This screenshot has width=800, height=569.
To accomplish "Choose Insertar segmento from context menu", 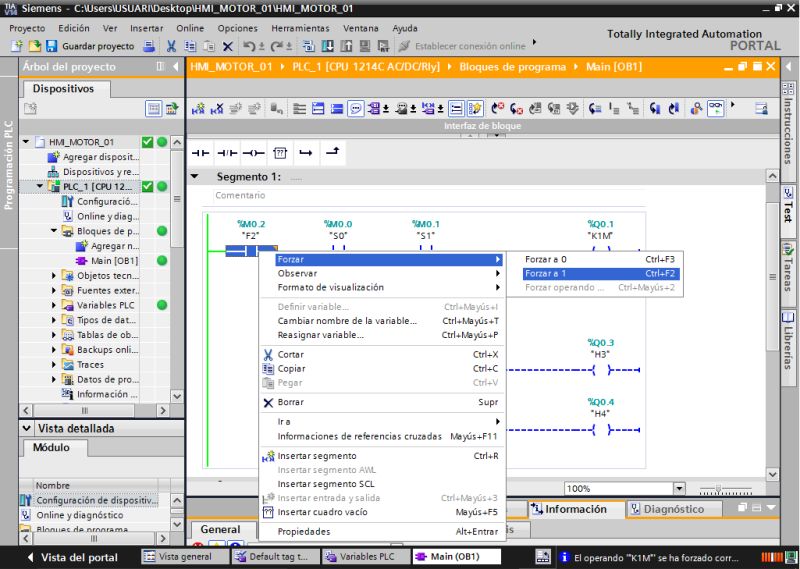I will coord(316,456).
